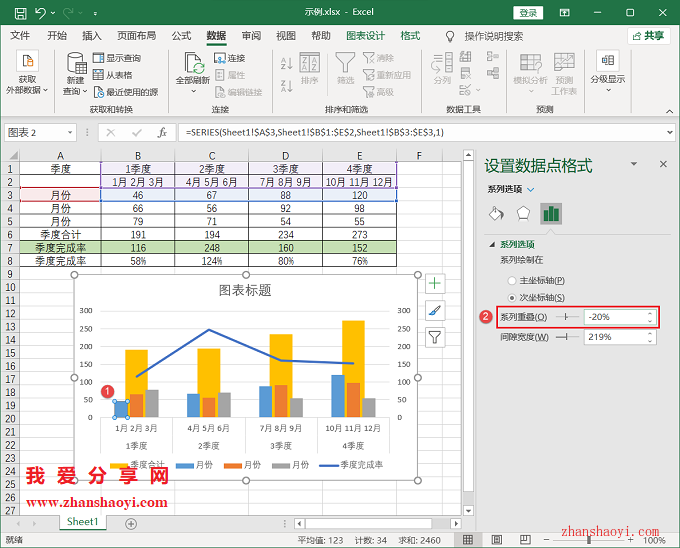Screen dimensions: 680x548
Task: Click Text to Columns (分列)
Action: point(442,68)
